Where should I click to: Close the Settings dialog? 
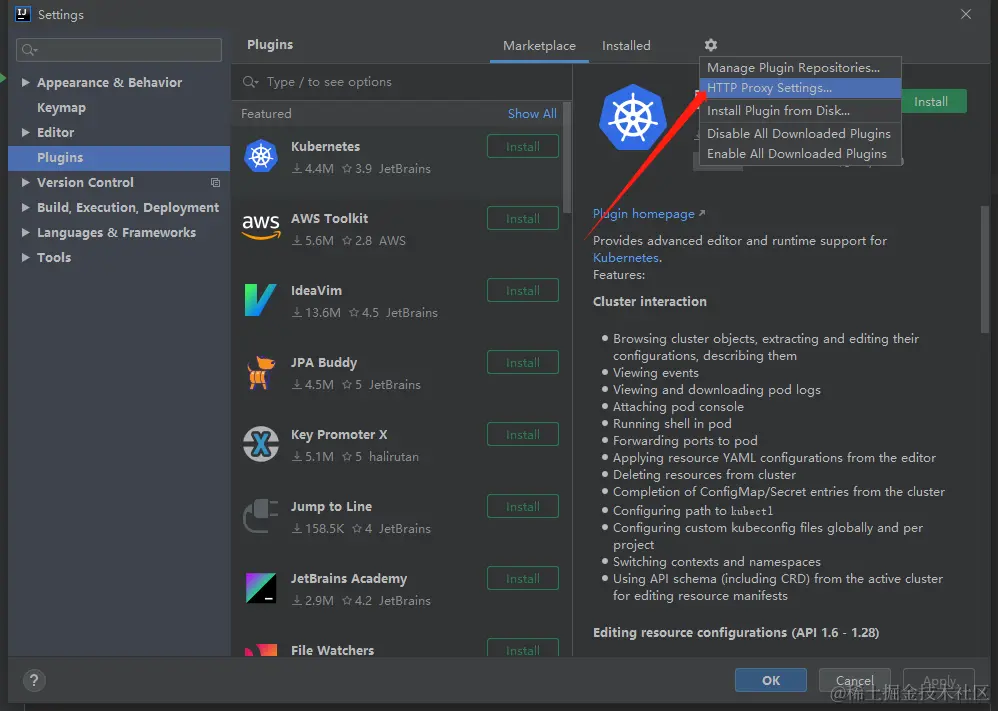click(966, 14)
